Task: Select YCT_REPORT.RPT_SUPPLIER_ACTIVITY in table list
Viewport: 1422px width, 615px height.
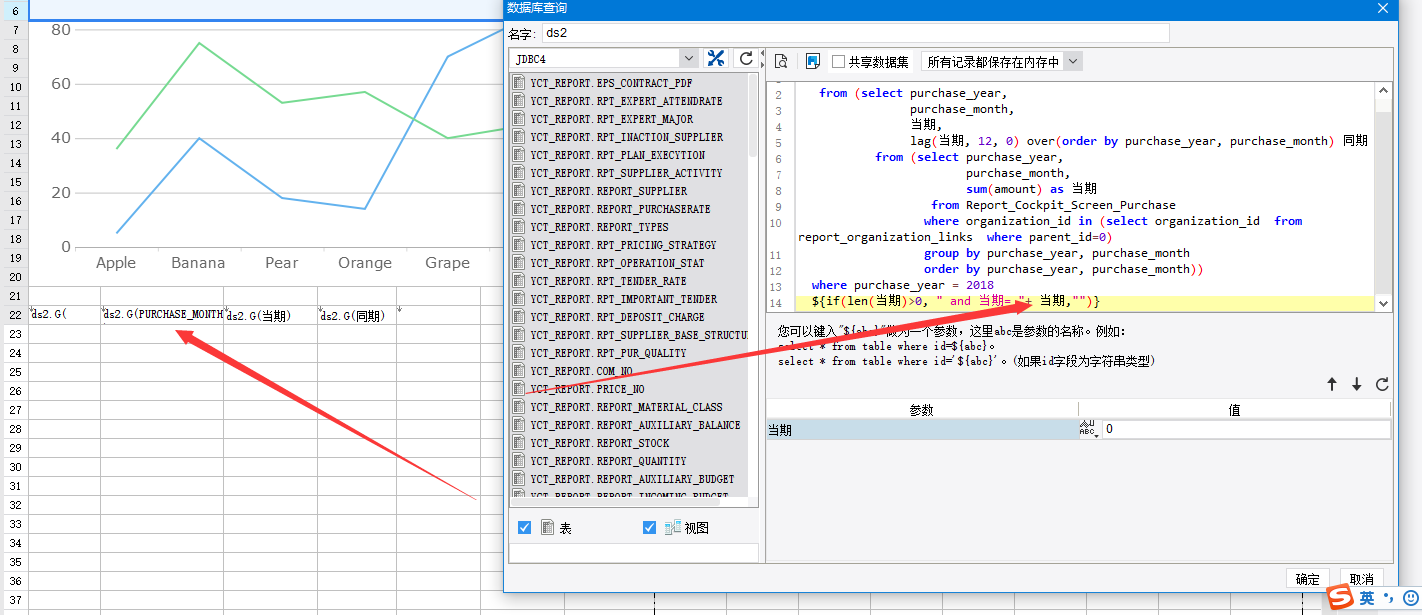Action: click(x=627, y=173)
